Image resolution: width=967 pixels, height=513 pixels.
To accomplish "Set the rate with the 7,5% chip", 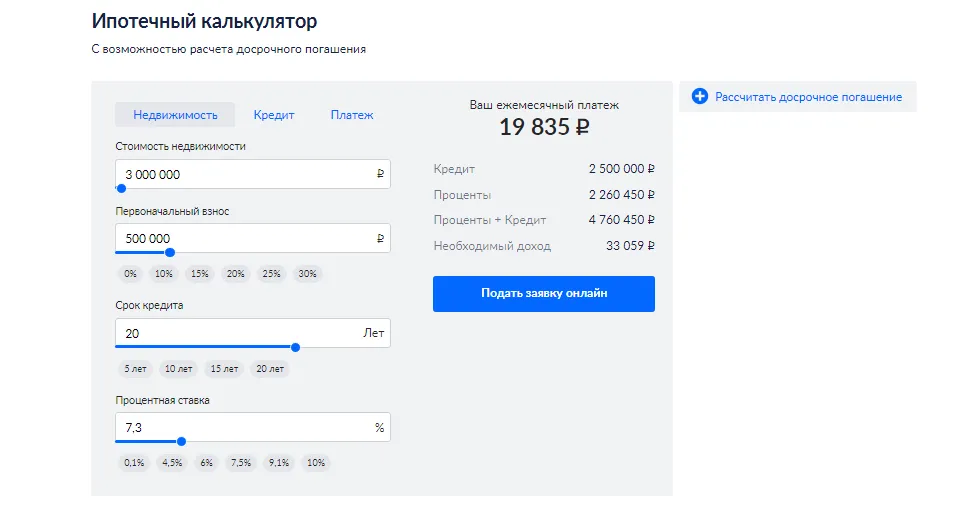I will 240,463.
